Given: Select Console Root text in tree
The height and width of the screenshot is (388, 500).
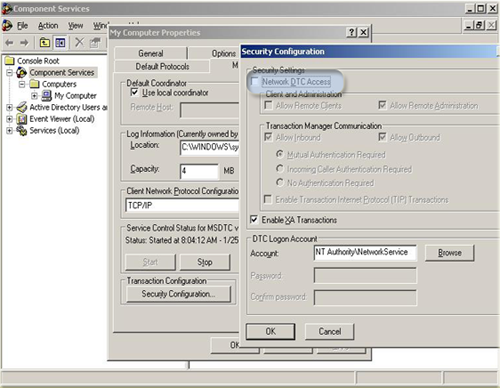Looking at the screenshot, I should tap(38, 61).
